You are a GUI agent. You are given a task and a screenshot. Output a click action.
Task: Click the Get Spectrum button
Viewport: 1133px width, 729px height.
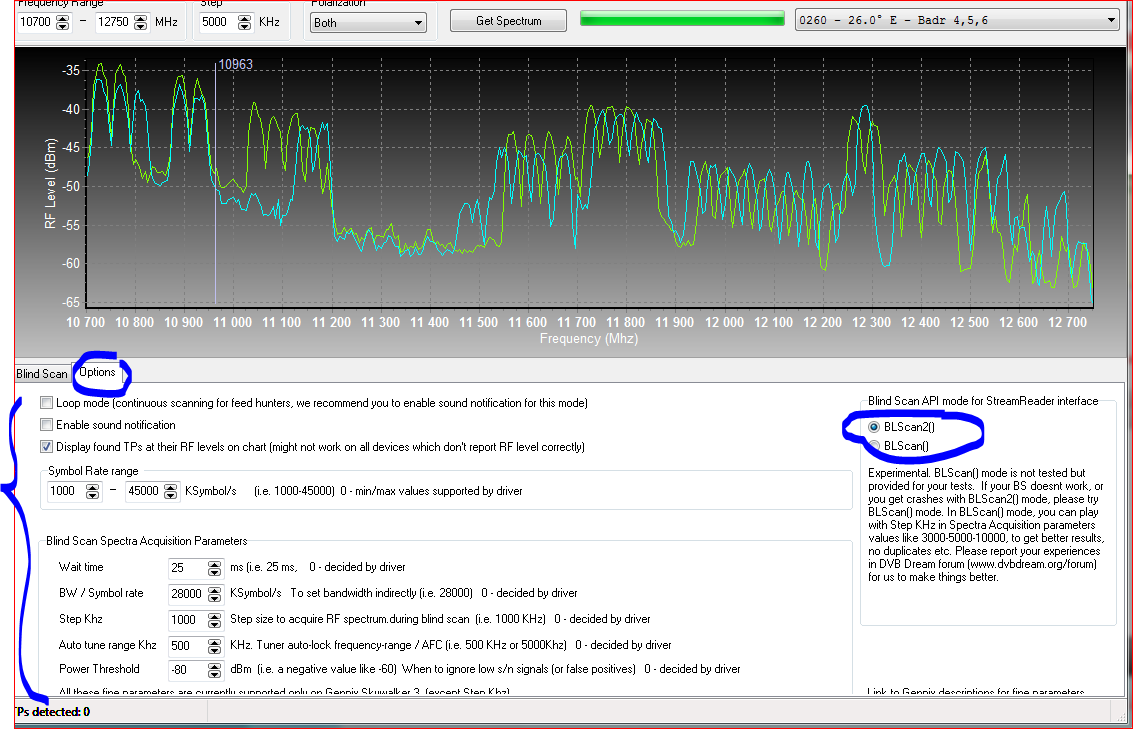click(508, 21)
